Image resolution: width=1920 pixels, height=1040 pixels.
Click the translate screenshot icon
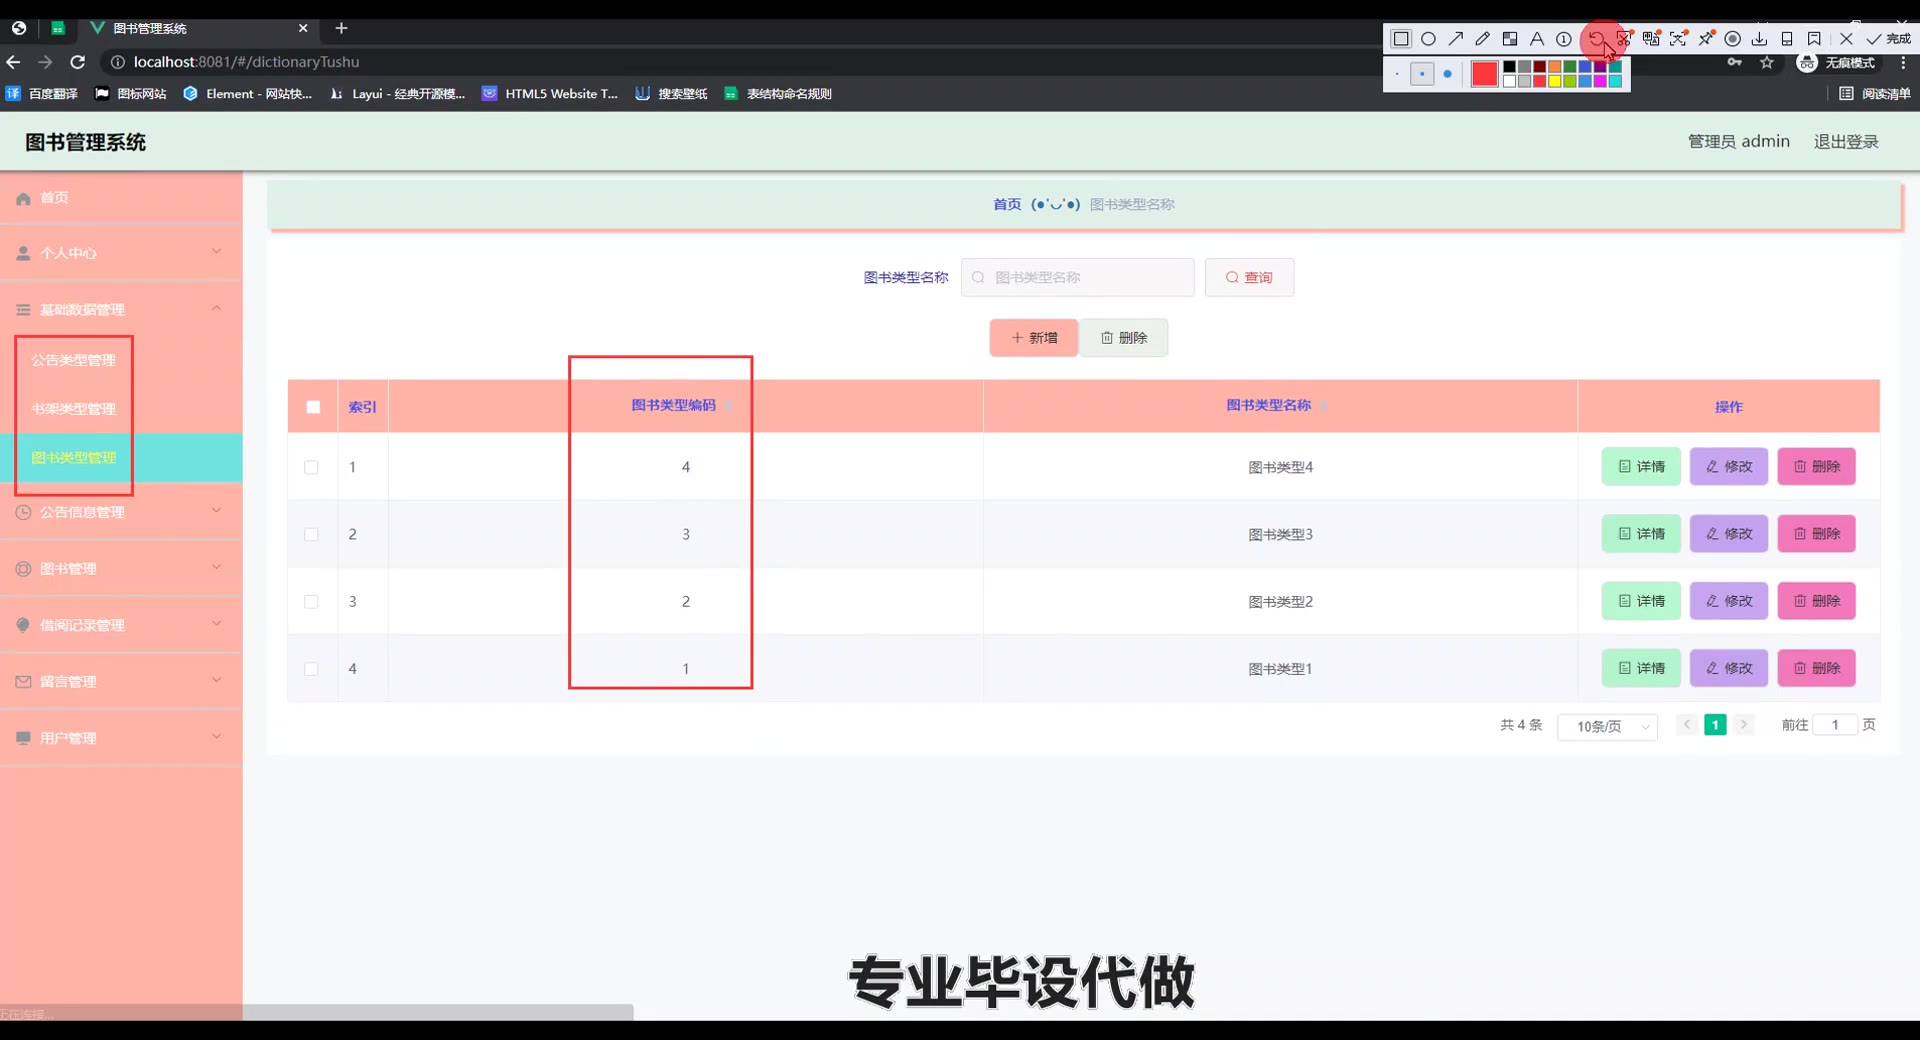[x=1652, y=39]
